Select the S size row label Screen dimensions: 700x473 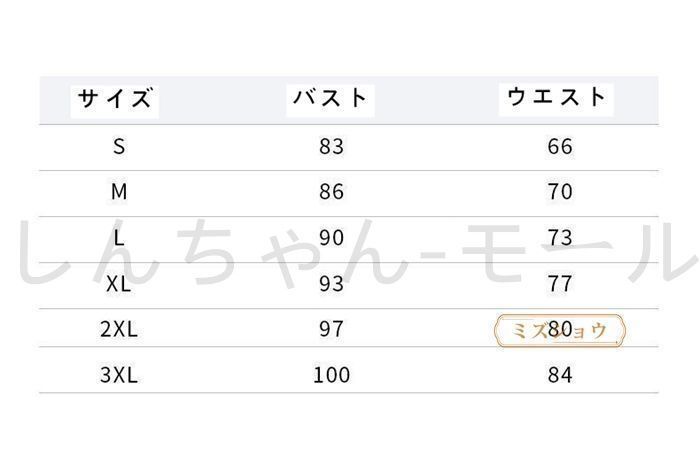119,146
